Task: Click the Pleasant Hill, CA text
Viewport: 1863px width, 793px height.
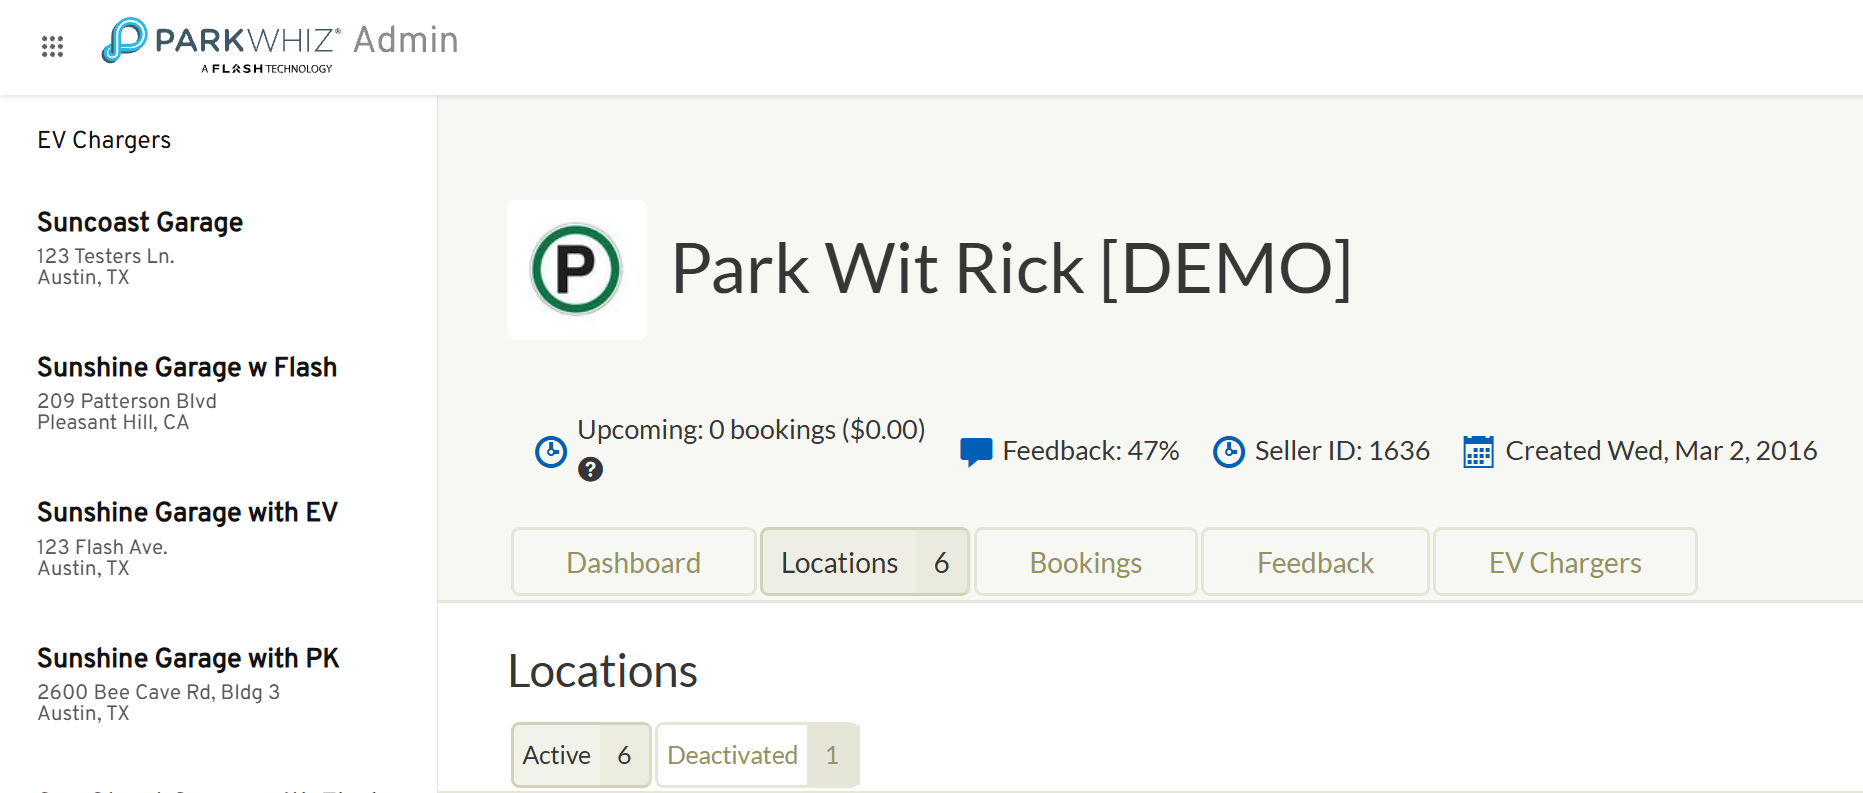Action: coord(113,422)
